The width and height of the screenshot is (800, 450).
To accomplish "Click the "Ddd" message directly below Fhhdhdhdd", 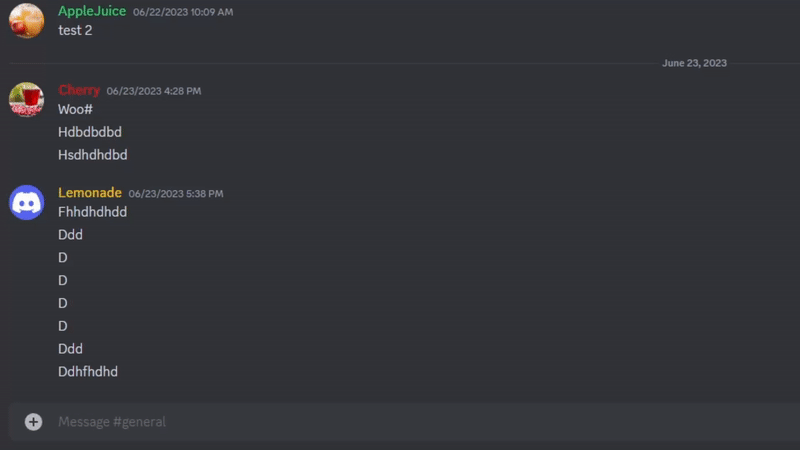I will pyautogui.click(x=70, y=235).
